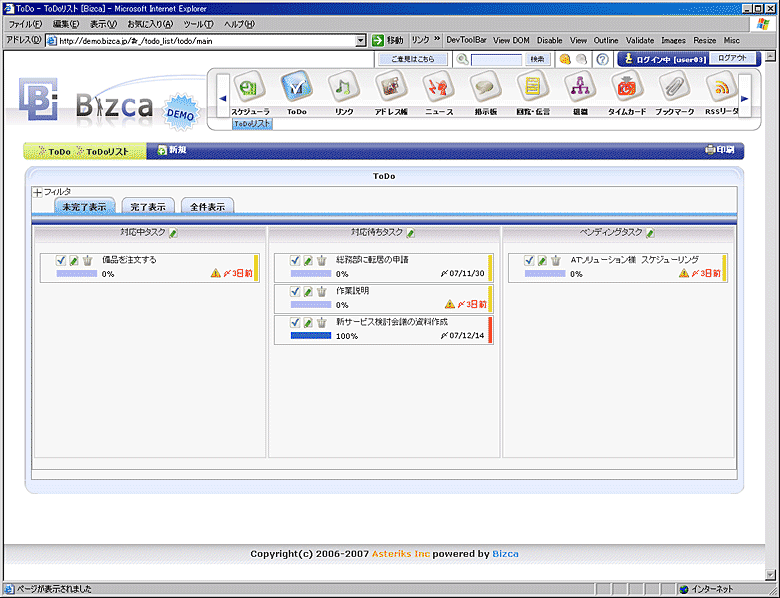Open the タイムカード time card icon
Image resolution: width=780 pixels, height=598 pixels.
[x=627, y=87]
